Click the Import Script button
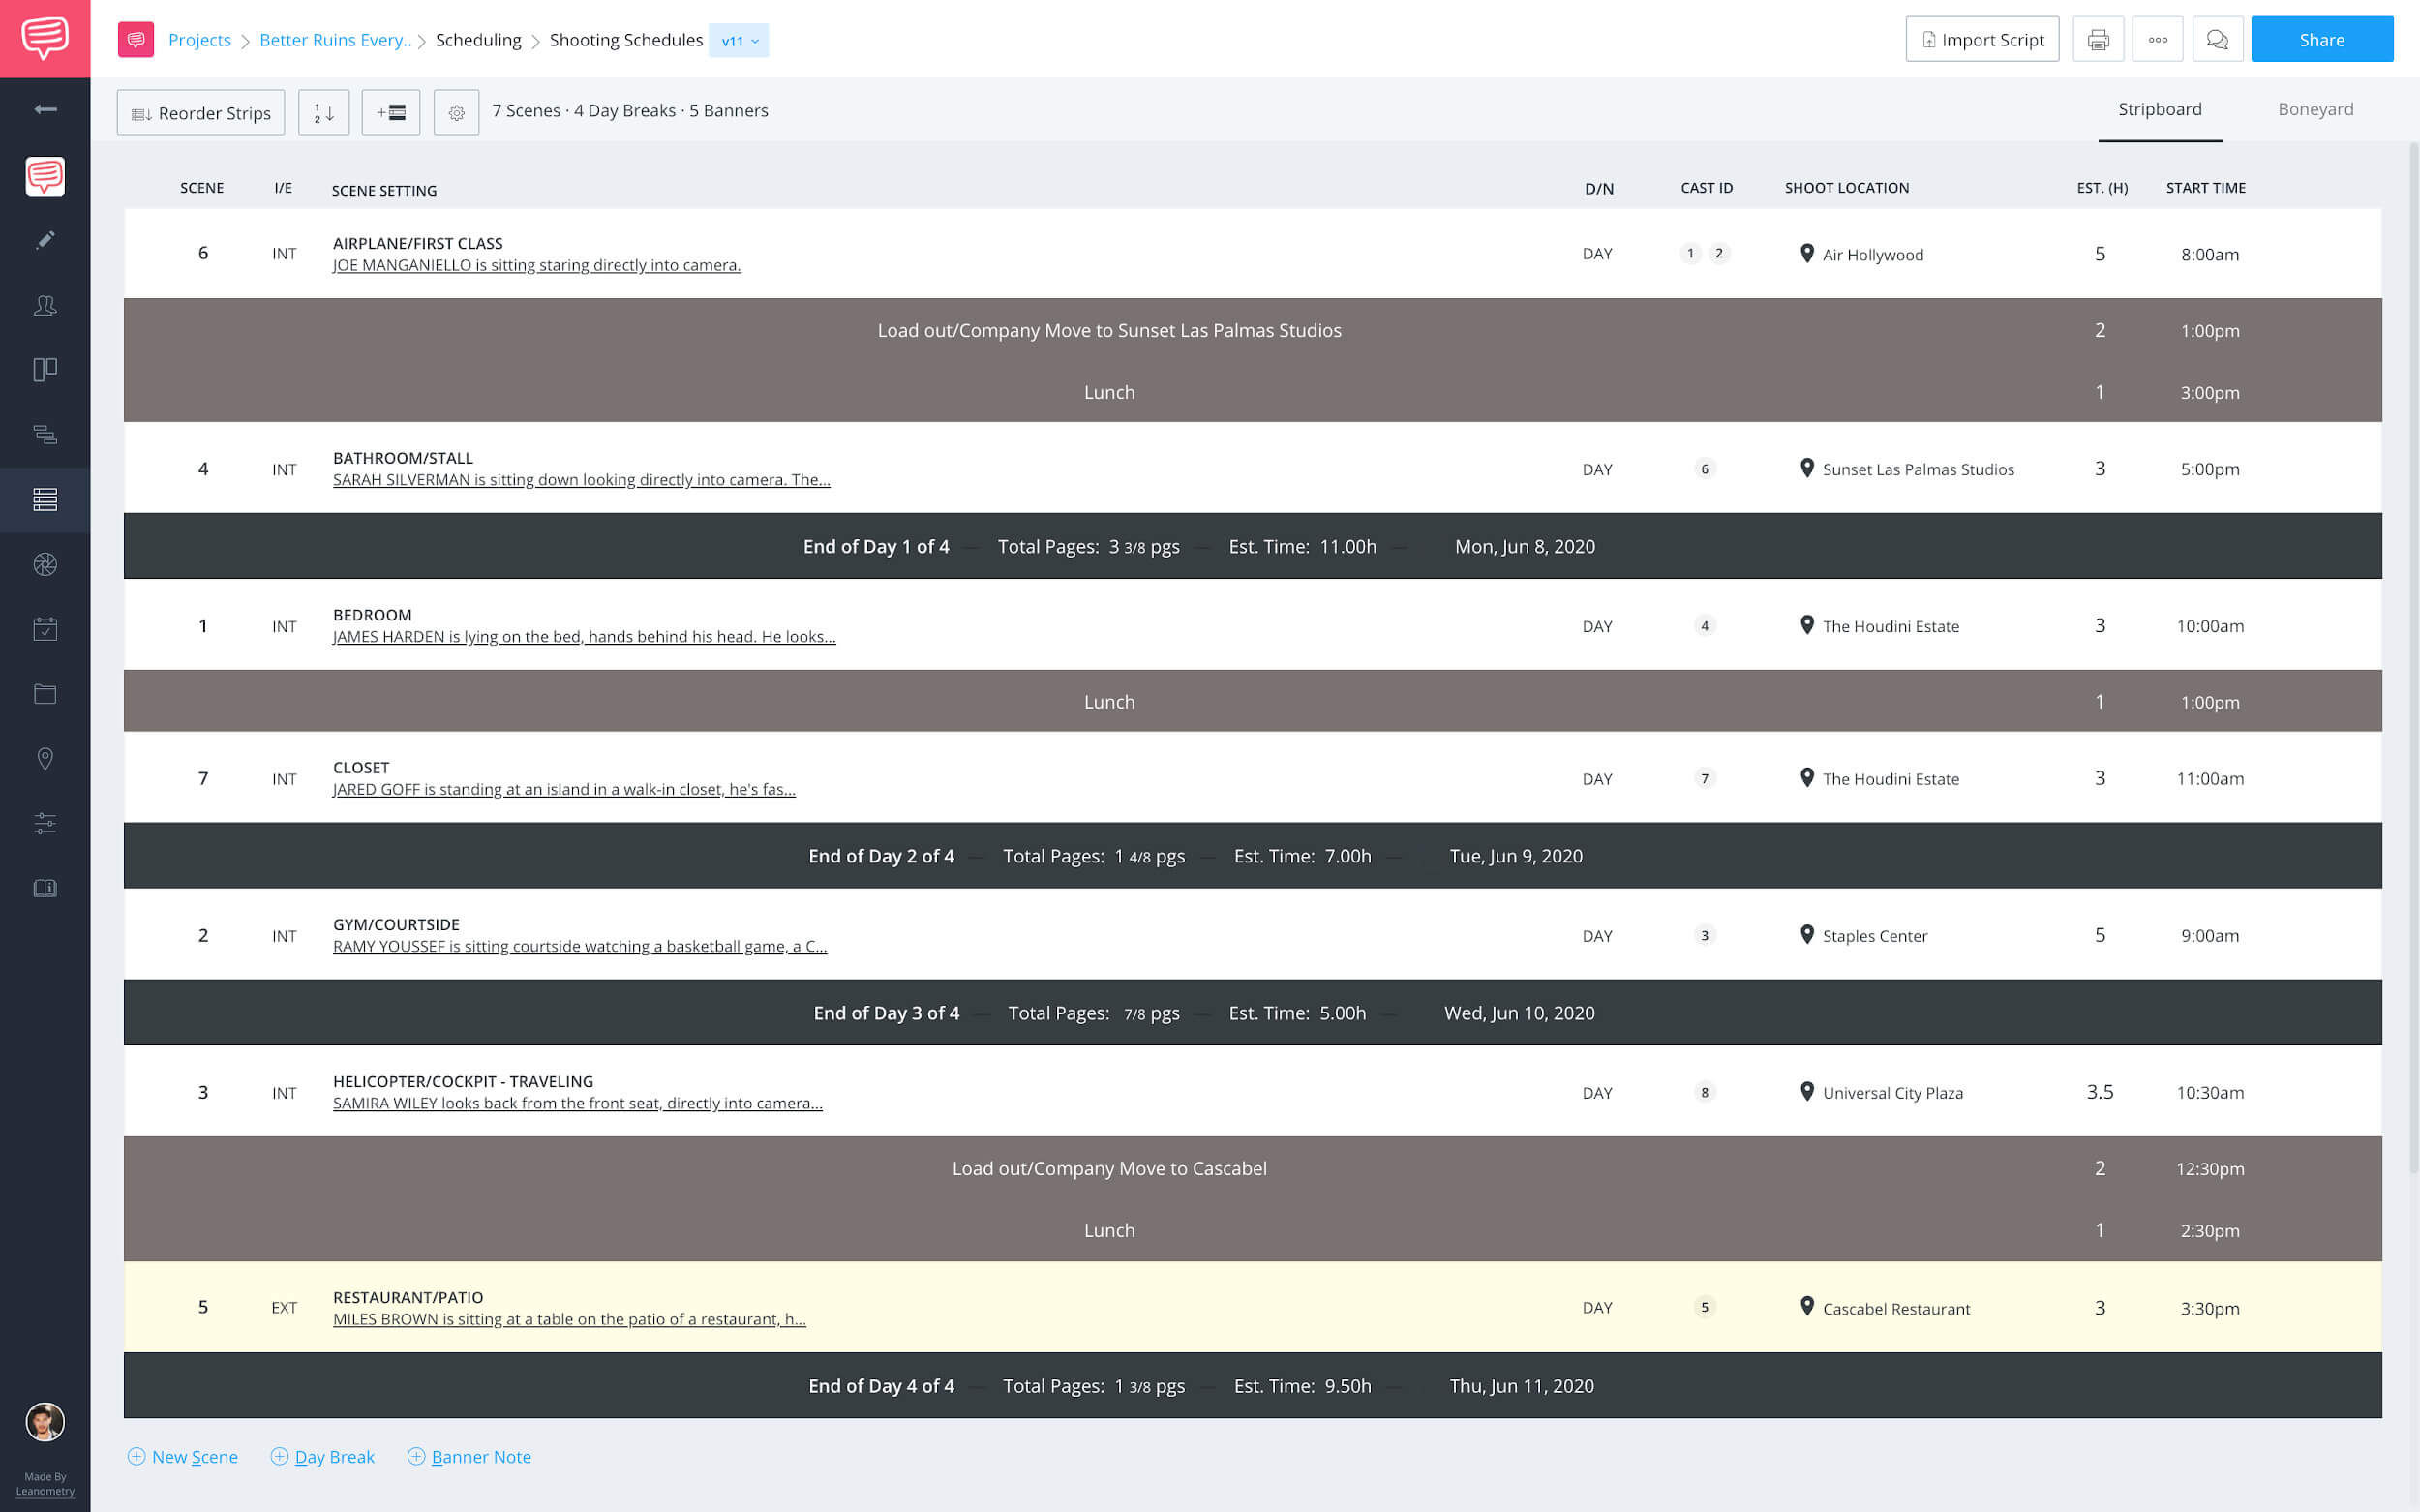Screen dimensions: 2420x1512 click(1981, 39)
